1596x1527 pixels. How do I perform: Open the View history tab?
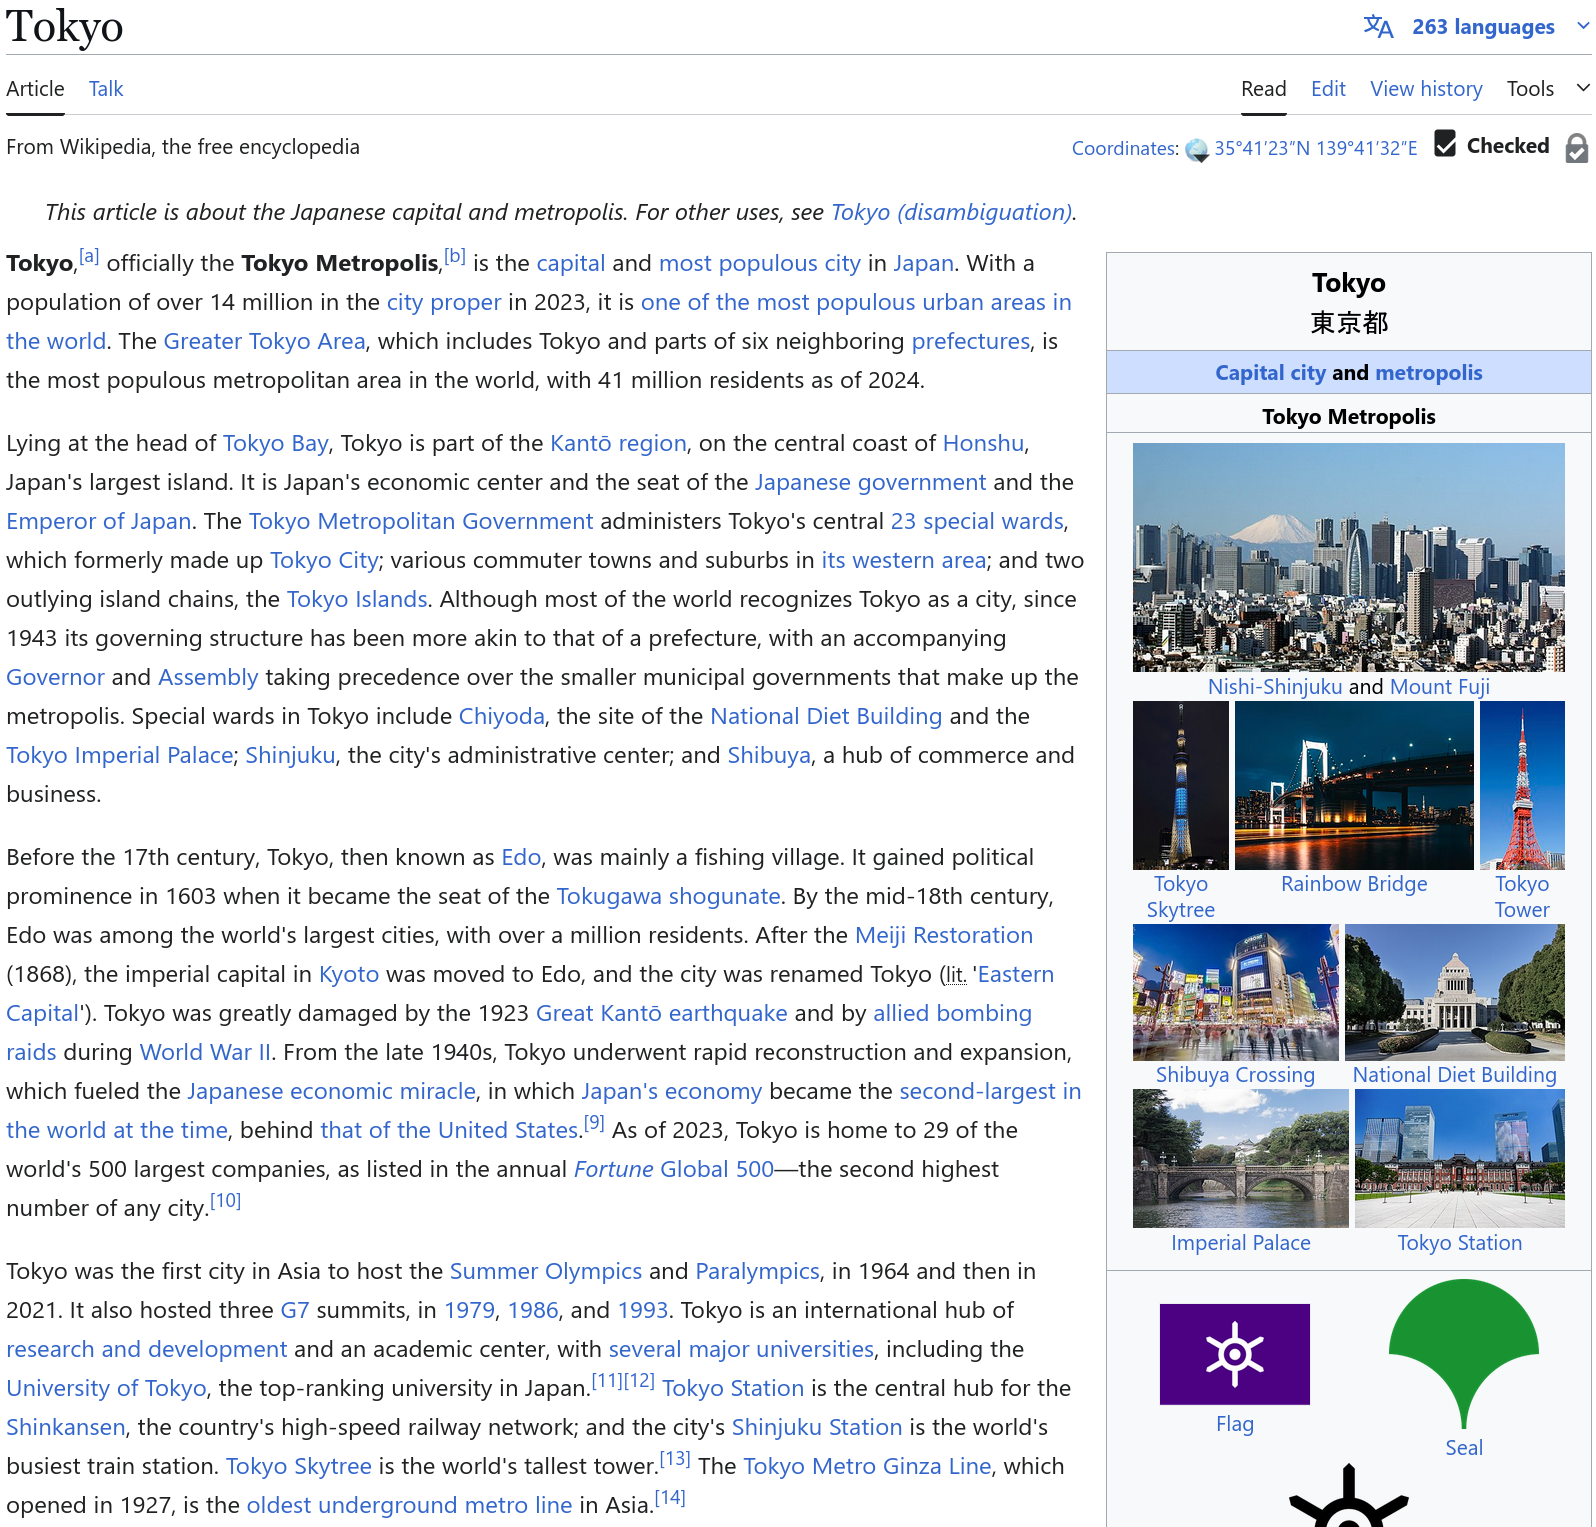pos(1426,89)
